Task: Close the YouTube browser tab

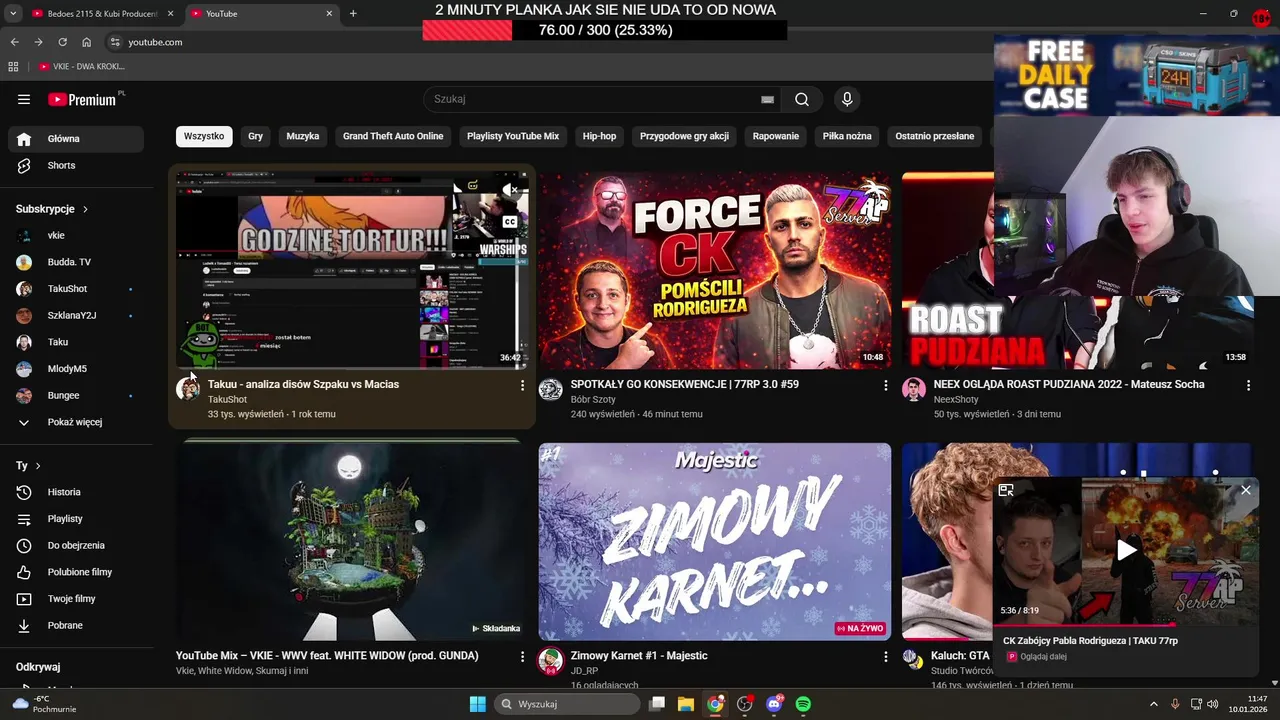Action: tap(329, 14)
